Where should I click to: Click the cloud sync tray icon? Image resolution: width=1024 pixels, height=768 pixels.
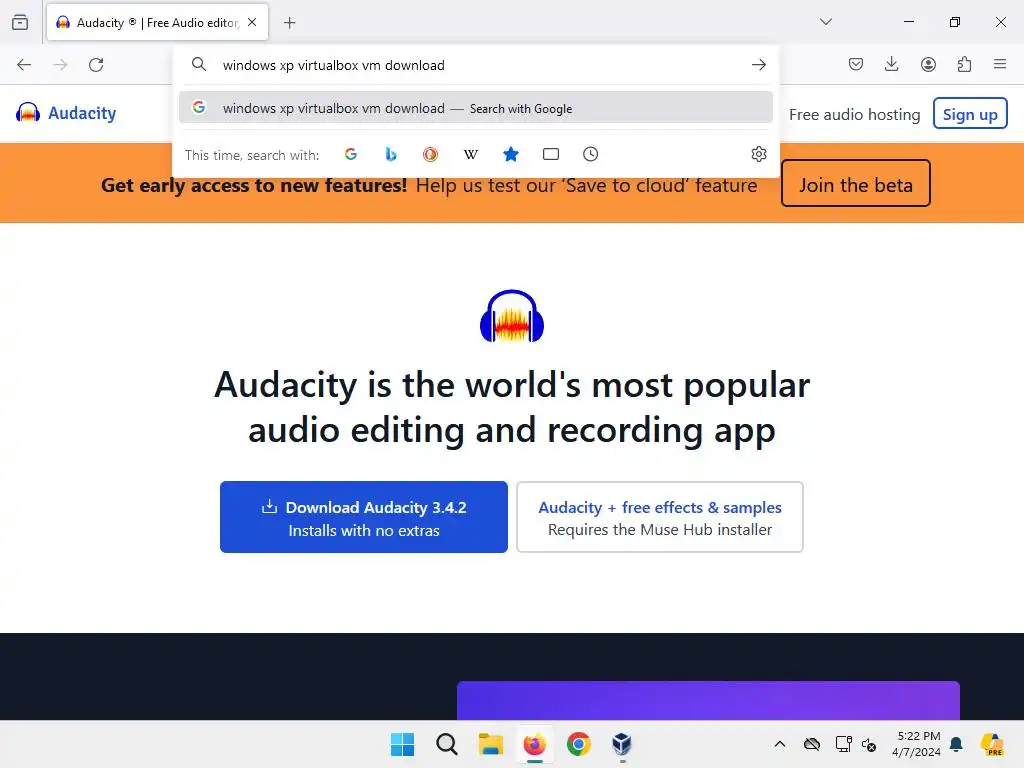coord(812,744)
